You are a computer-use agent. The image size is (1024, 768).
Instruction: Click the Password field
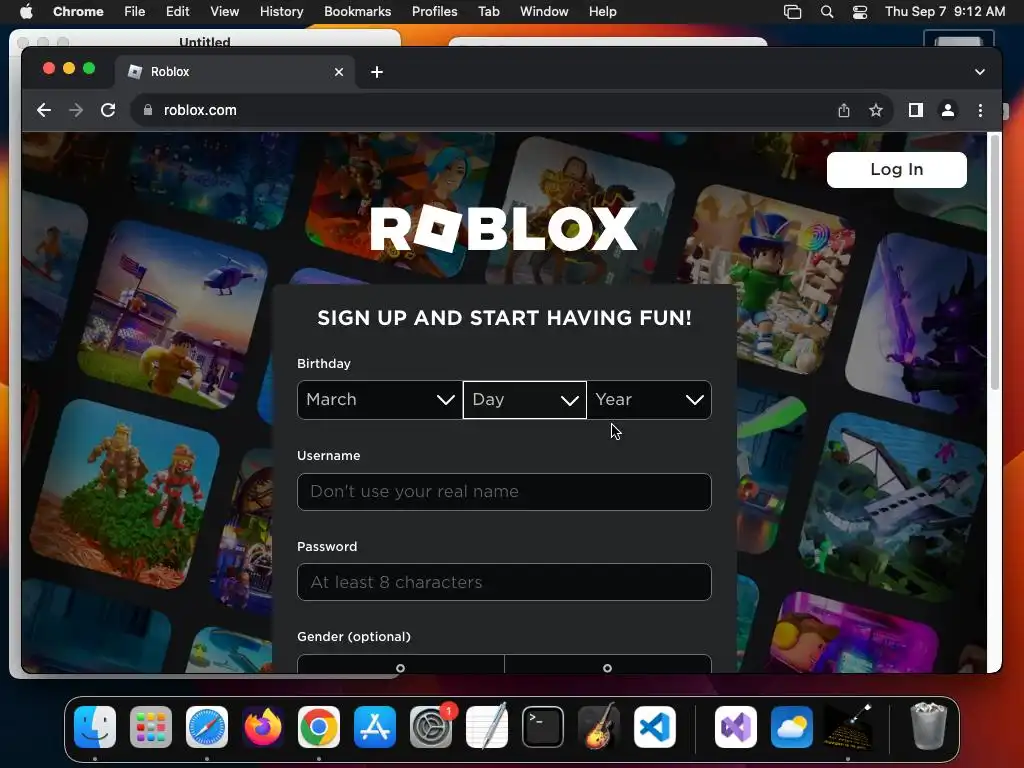(x=504, y=582)
